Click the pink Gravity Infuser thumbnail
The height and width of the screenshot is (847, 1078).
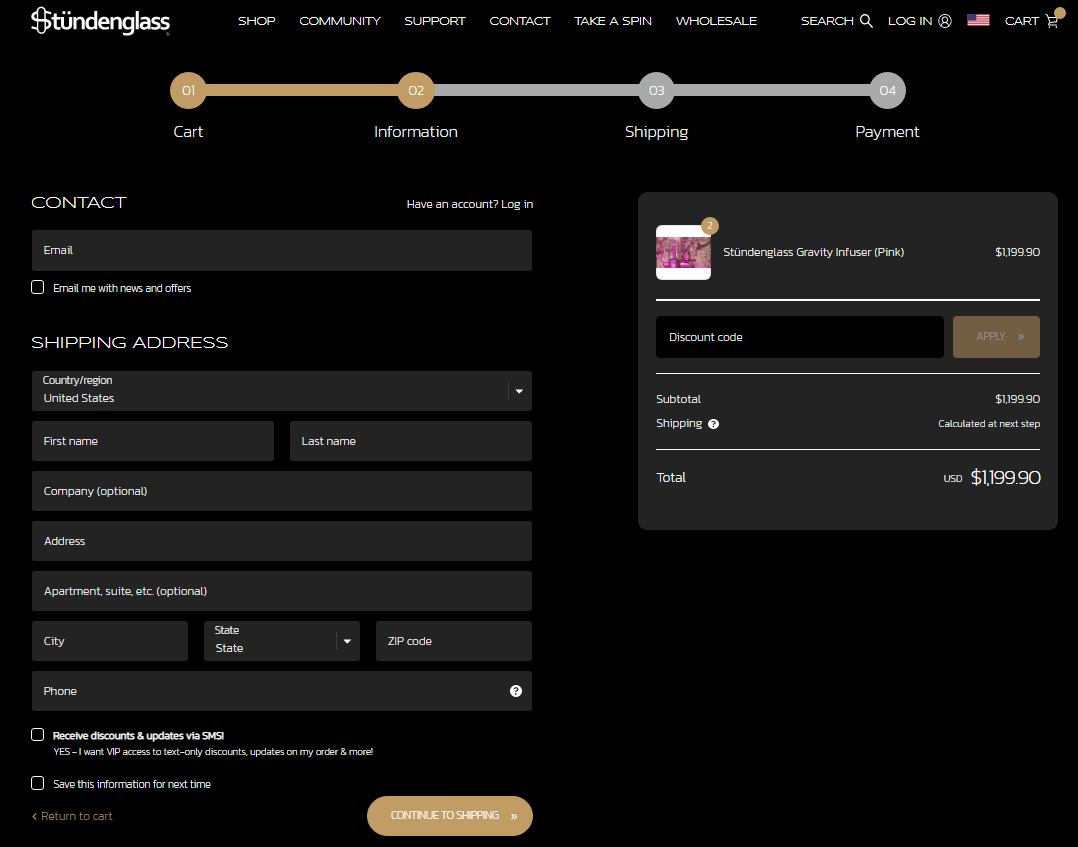683,253
